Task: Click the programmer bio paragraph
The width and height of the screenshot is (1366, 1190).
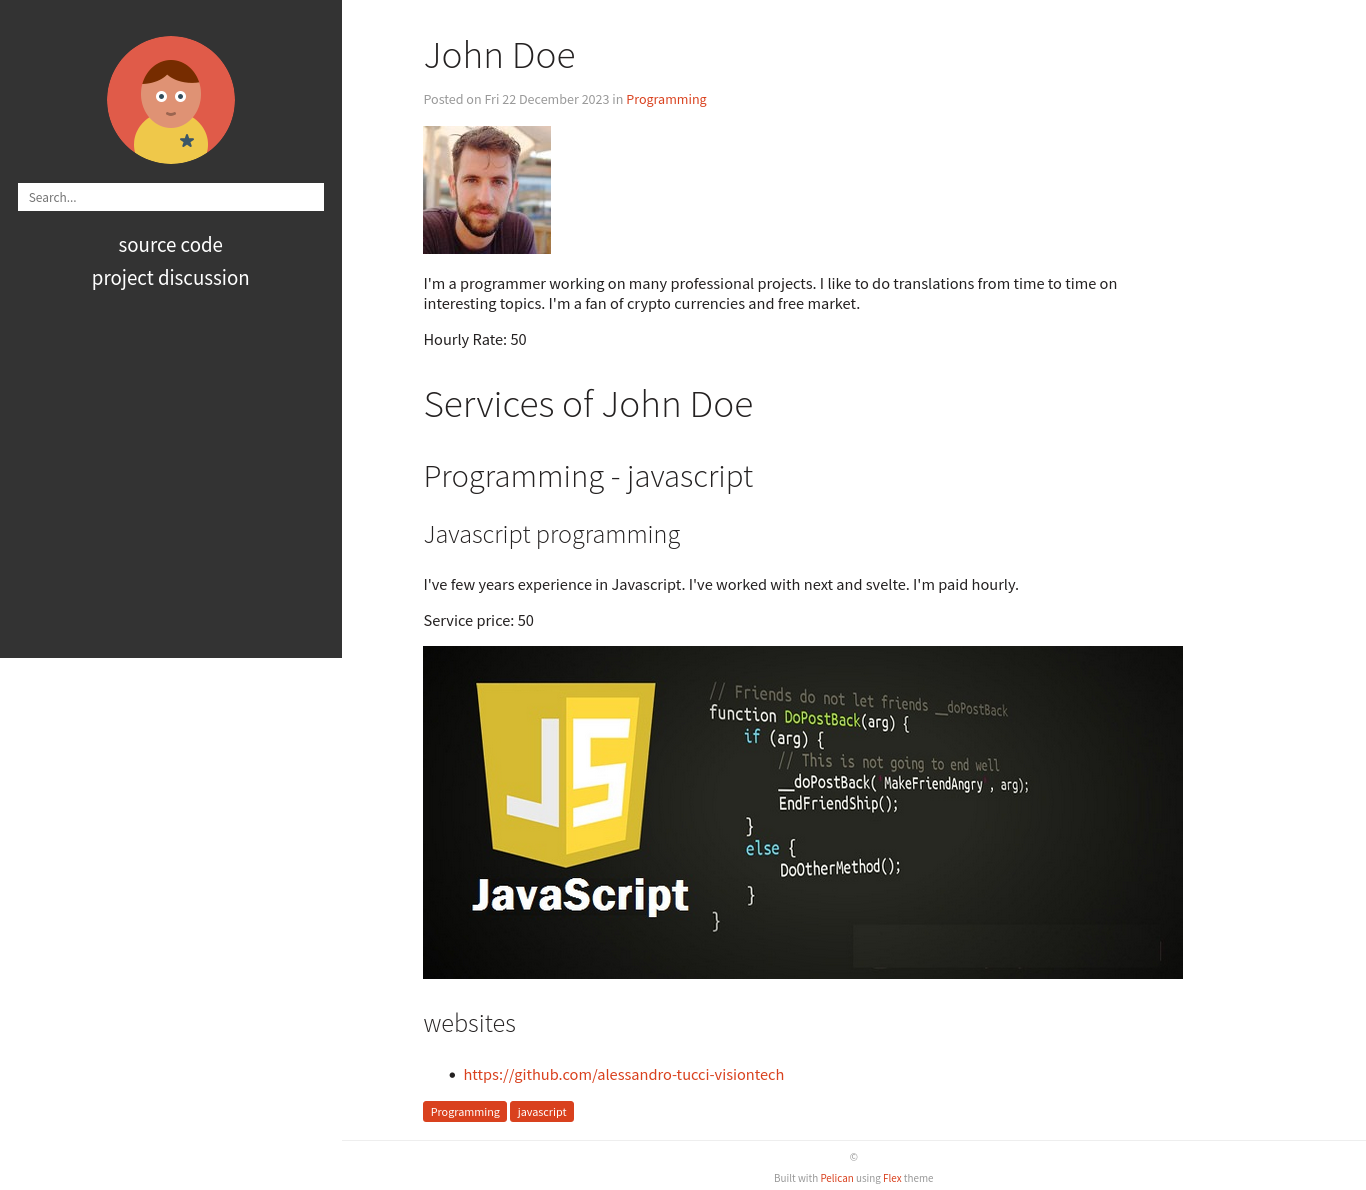Action: click(770, 294)
